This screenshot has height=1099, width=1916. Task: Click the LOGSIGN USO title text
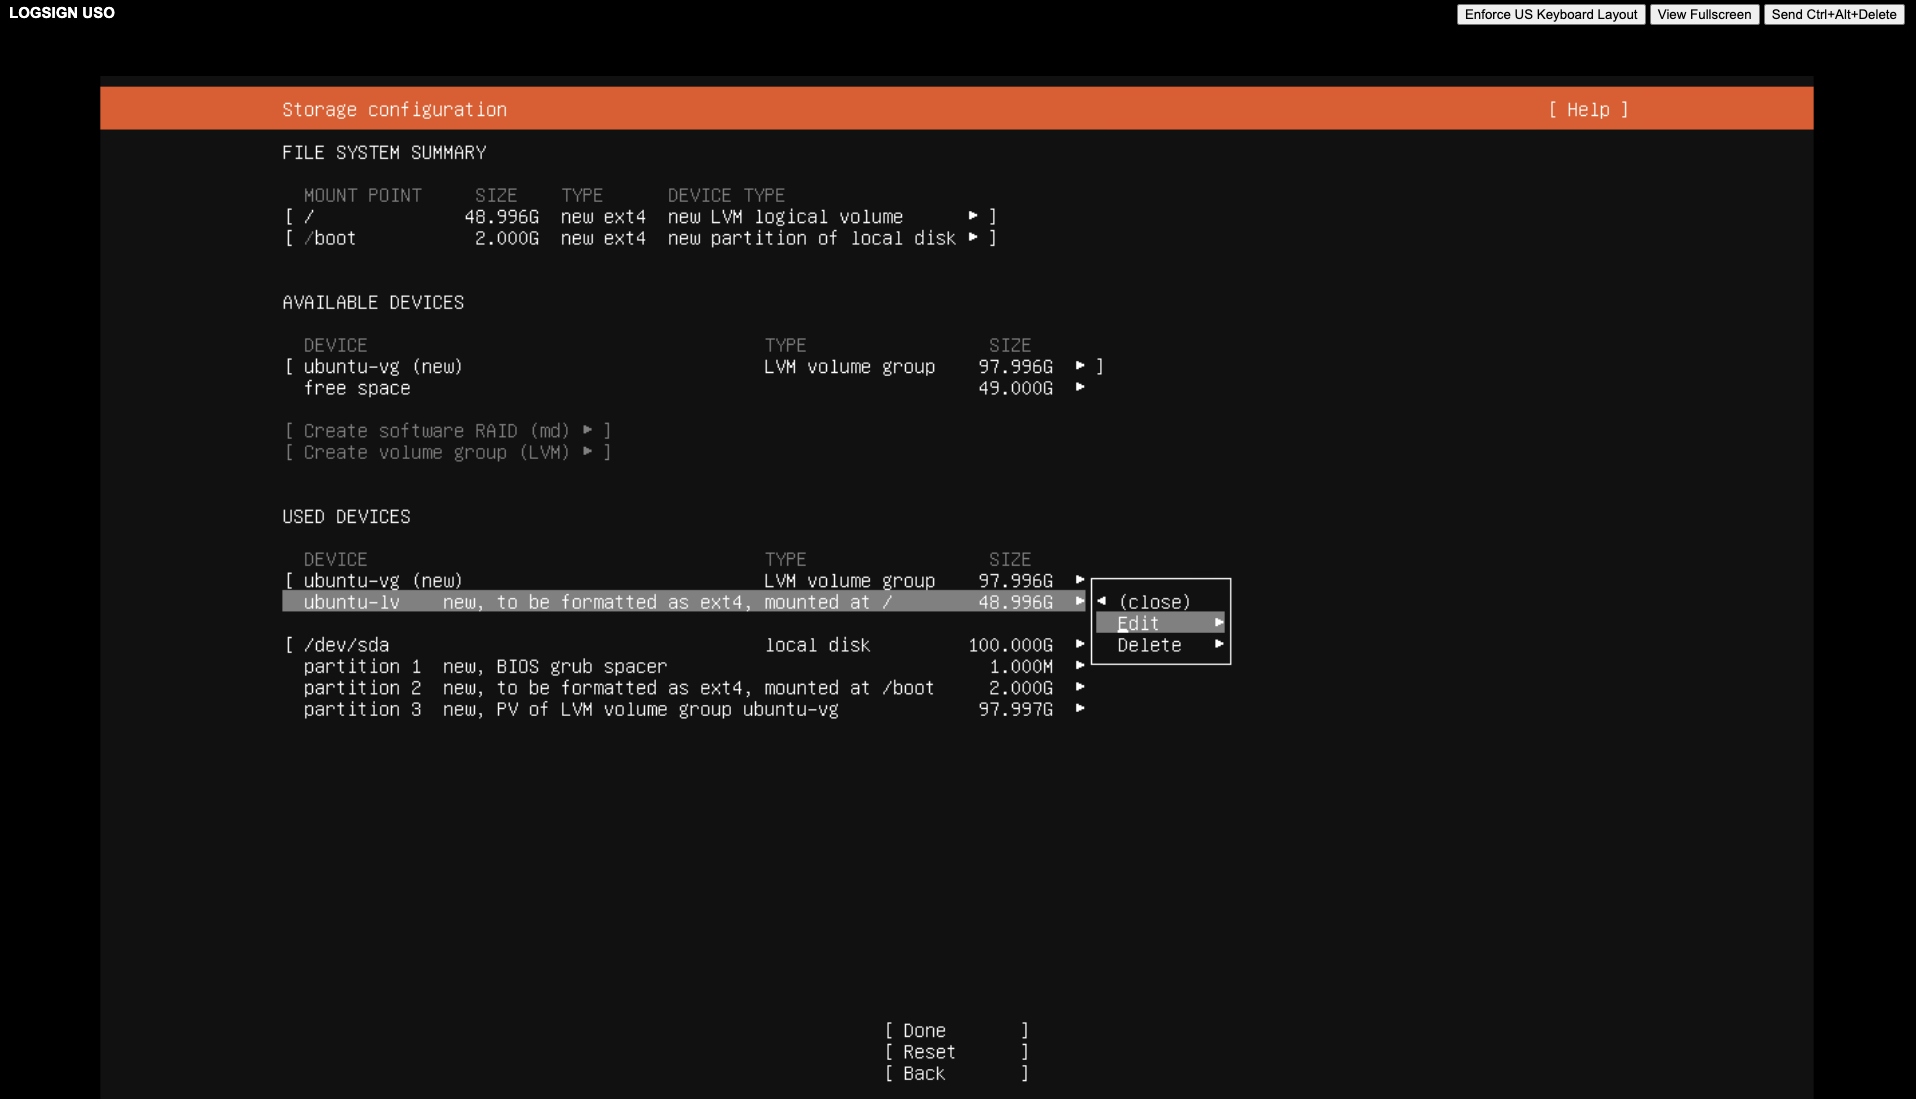tap(62, 13)
